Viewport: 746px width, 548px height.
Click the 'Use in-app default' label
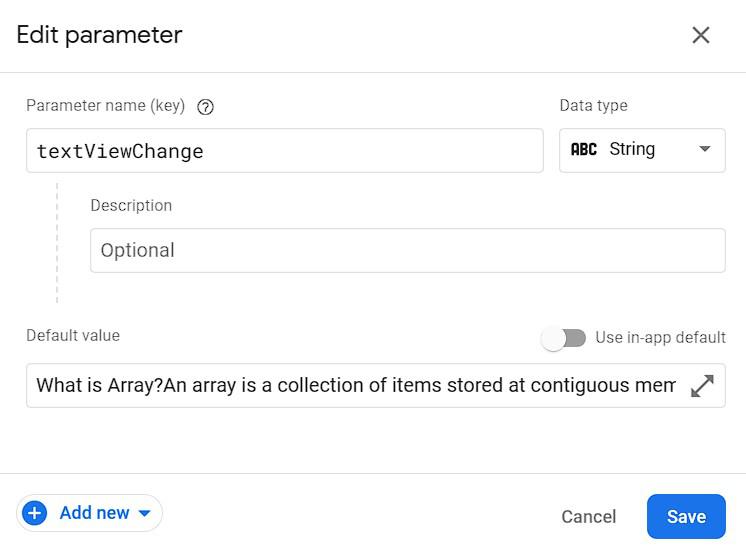click(660, 338)
